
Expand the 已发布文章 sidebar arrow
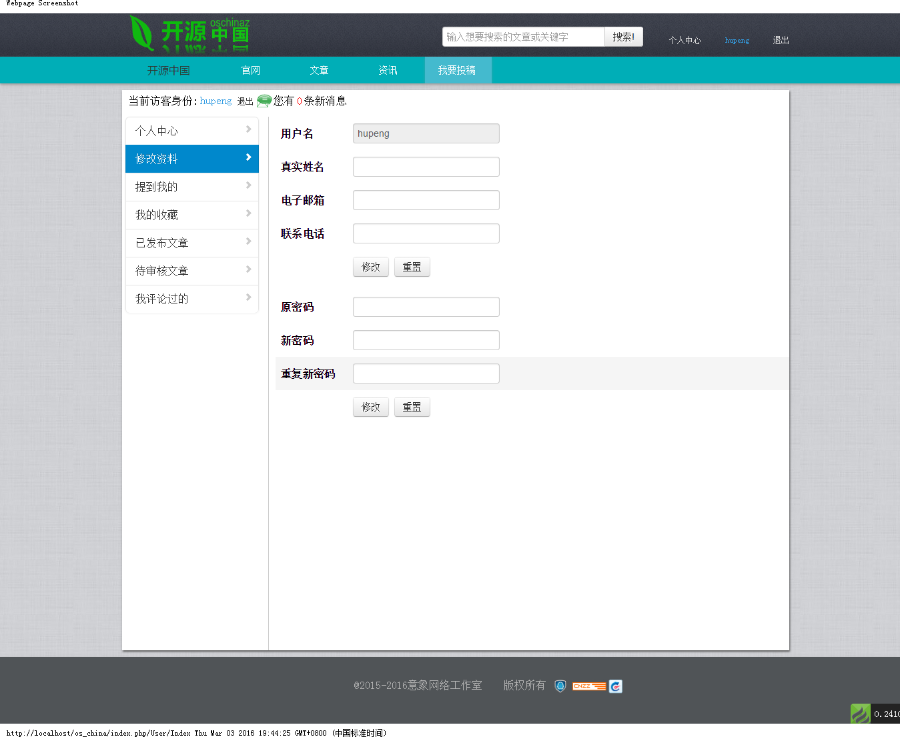(x=250, y=242)
